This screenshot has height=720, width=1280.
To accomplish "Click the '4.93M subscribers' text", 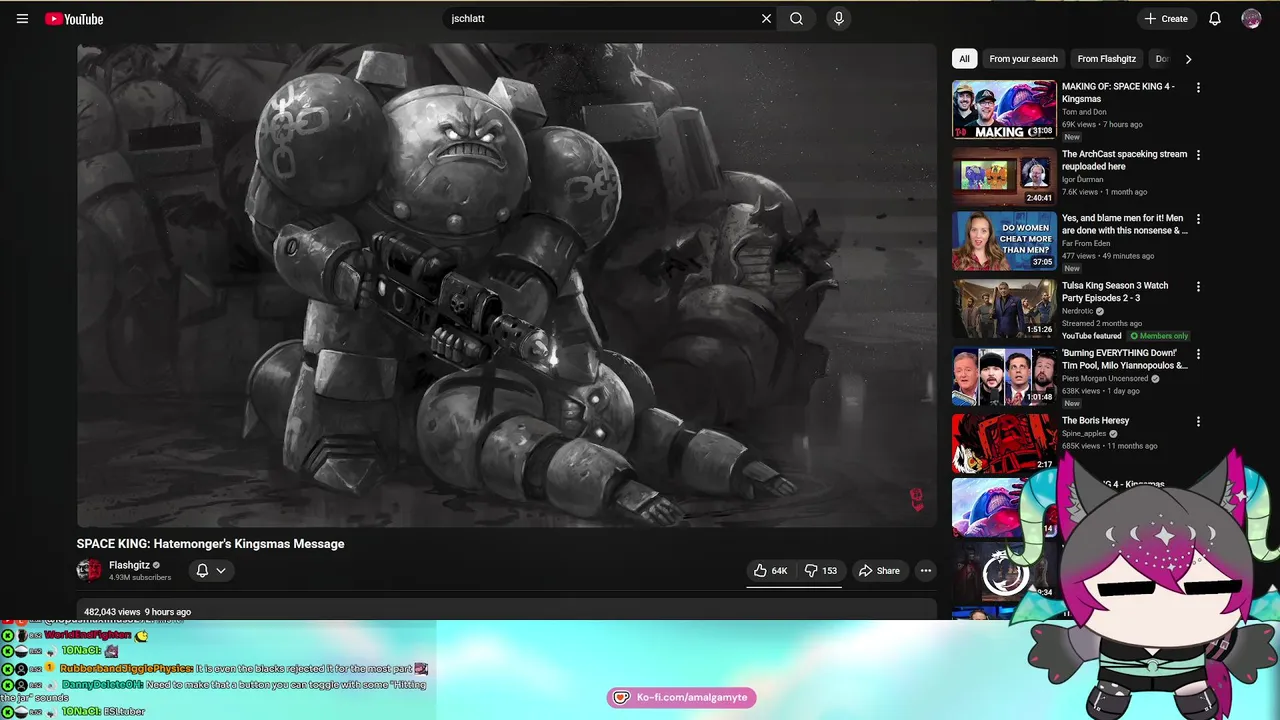I will pyautogui.click(x=140, y=578).
